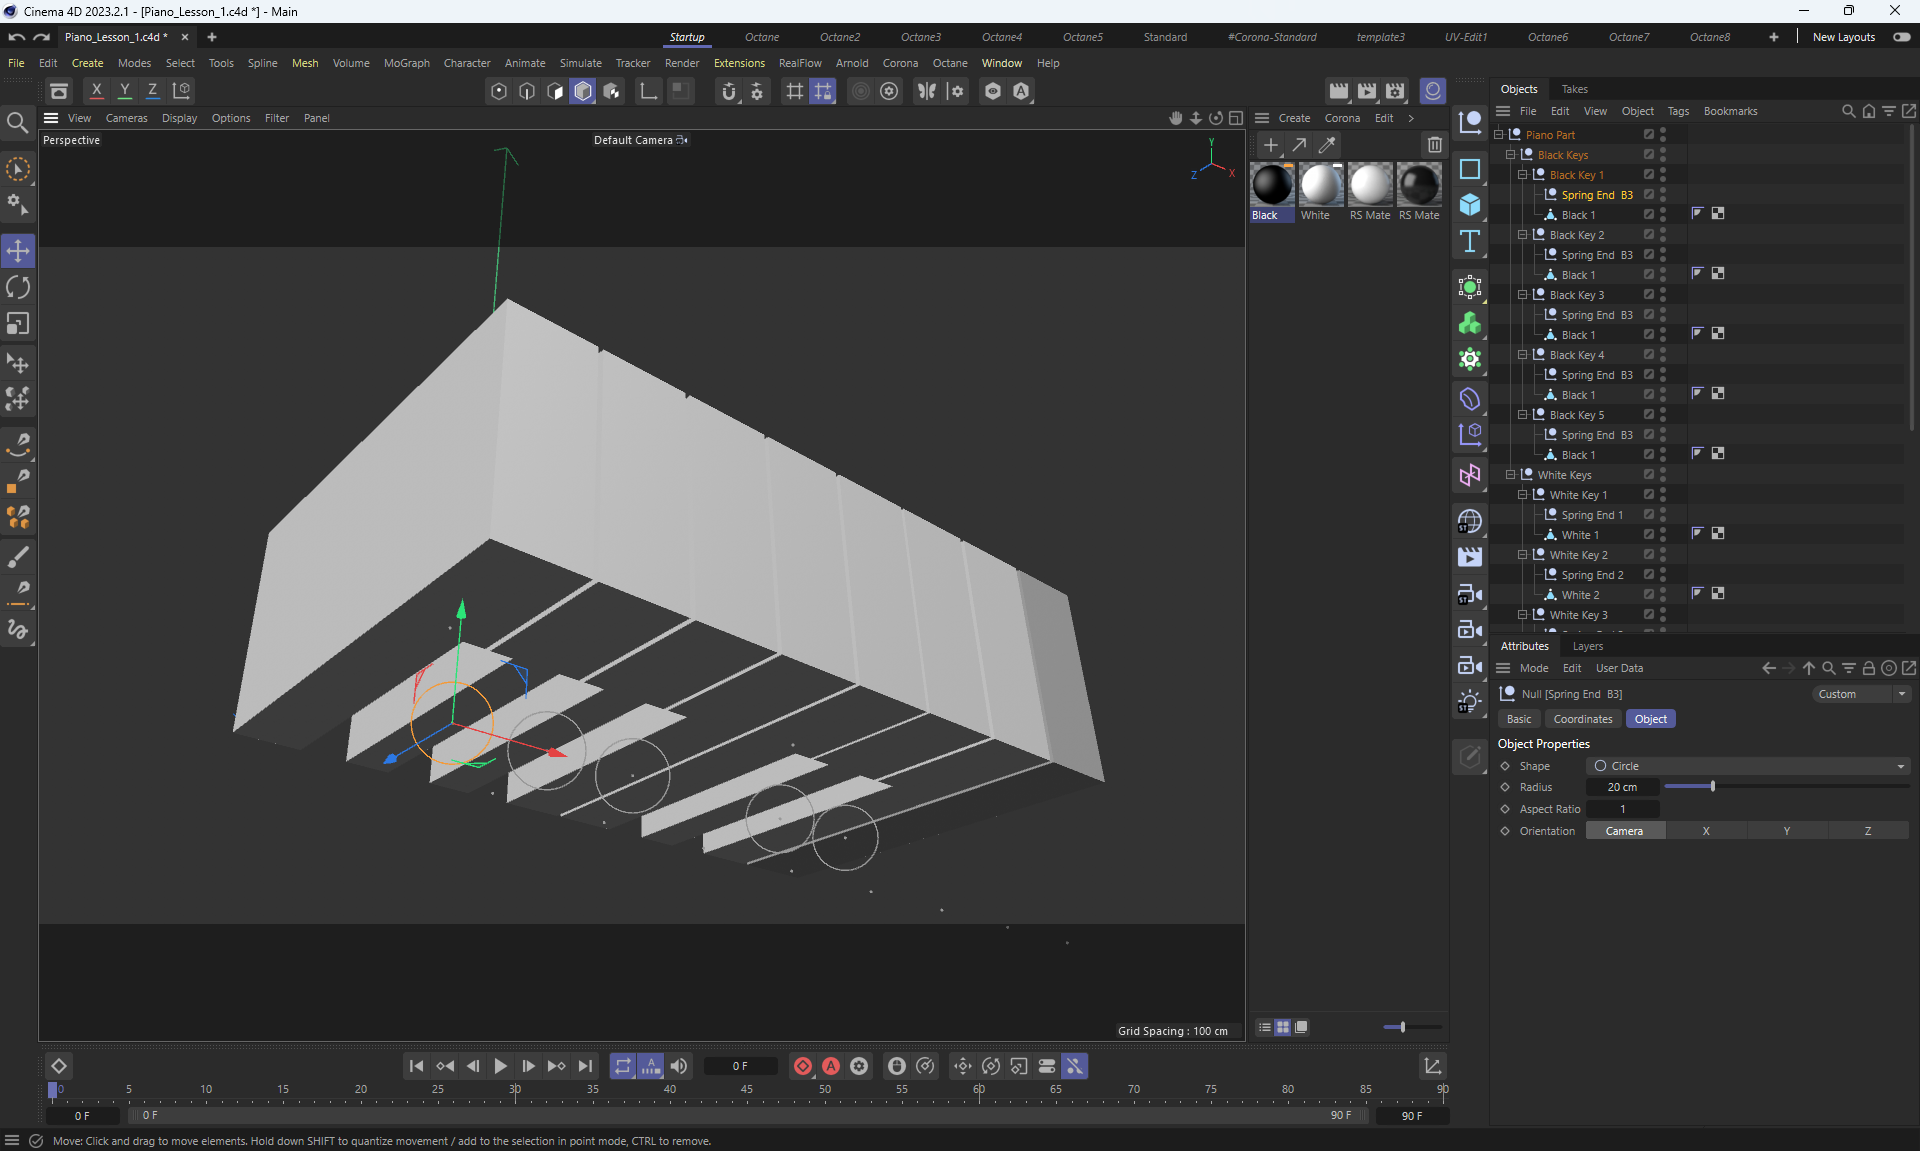Open the Shape dropdown showing Circle
This screenshot has width=1920, height=1151.
point(1747,766)
